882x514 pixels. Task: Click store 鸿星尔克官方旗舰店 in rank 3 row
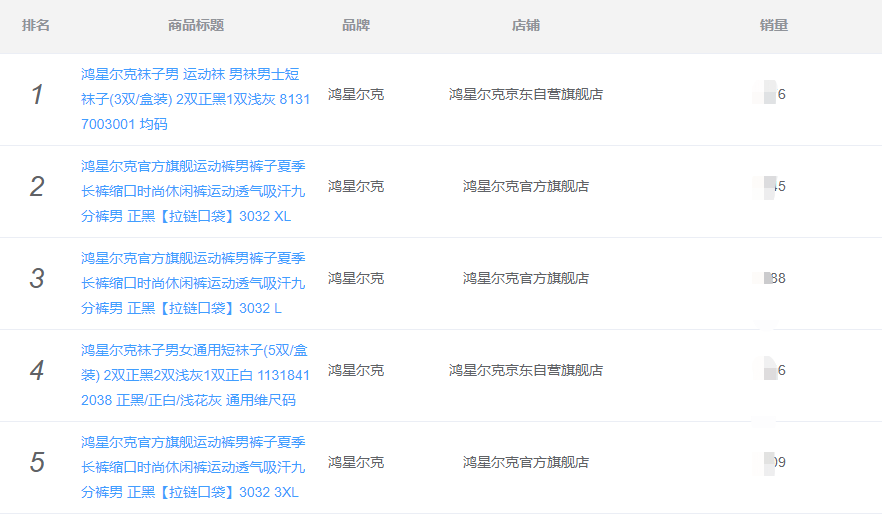tap(526, 278)
